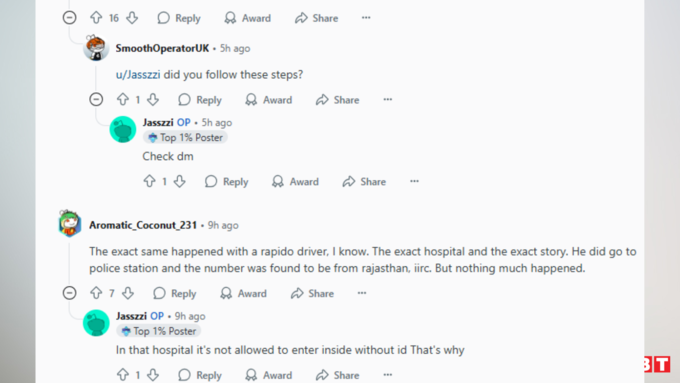Award the hospital id reply by Jasszzi

point(269,375)
